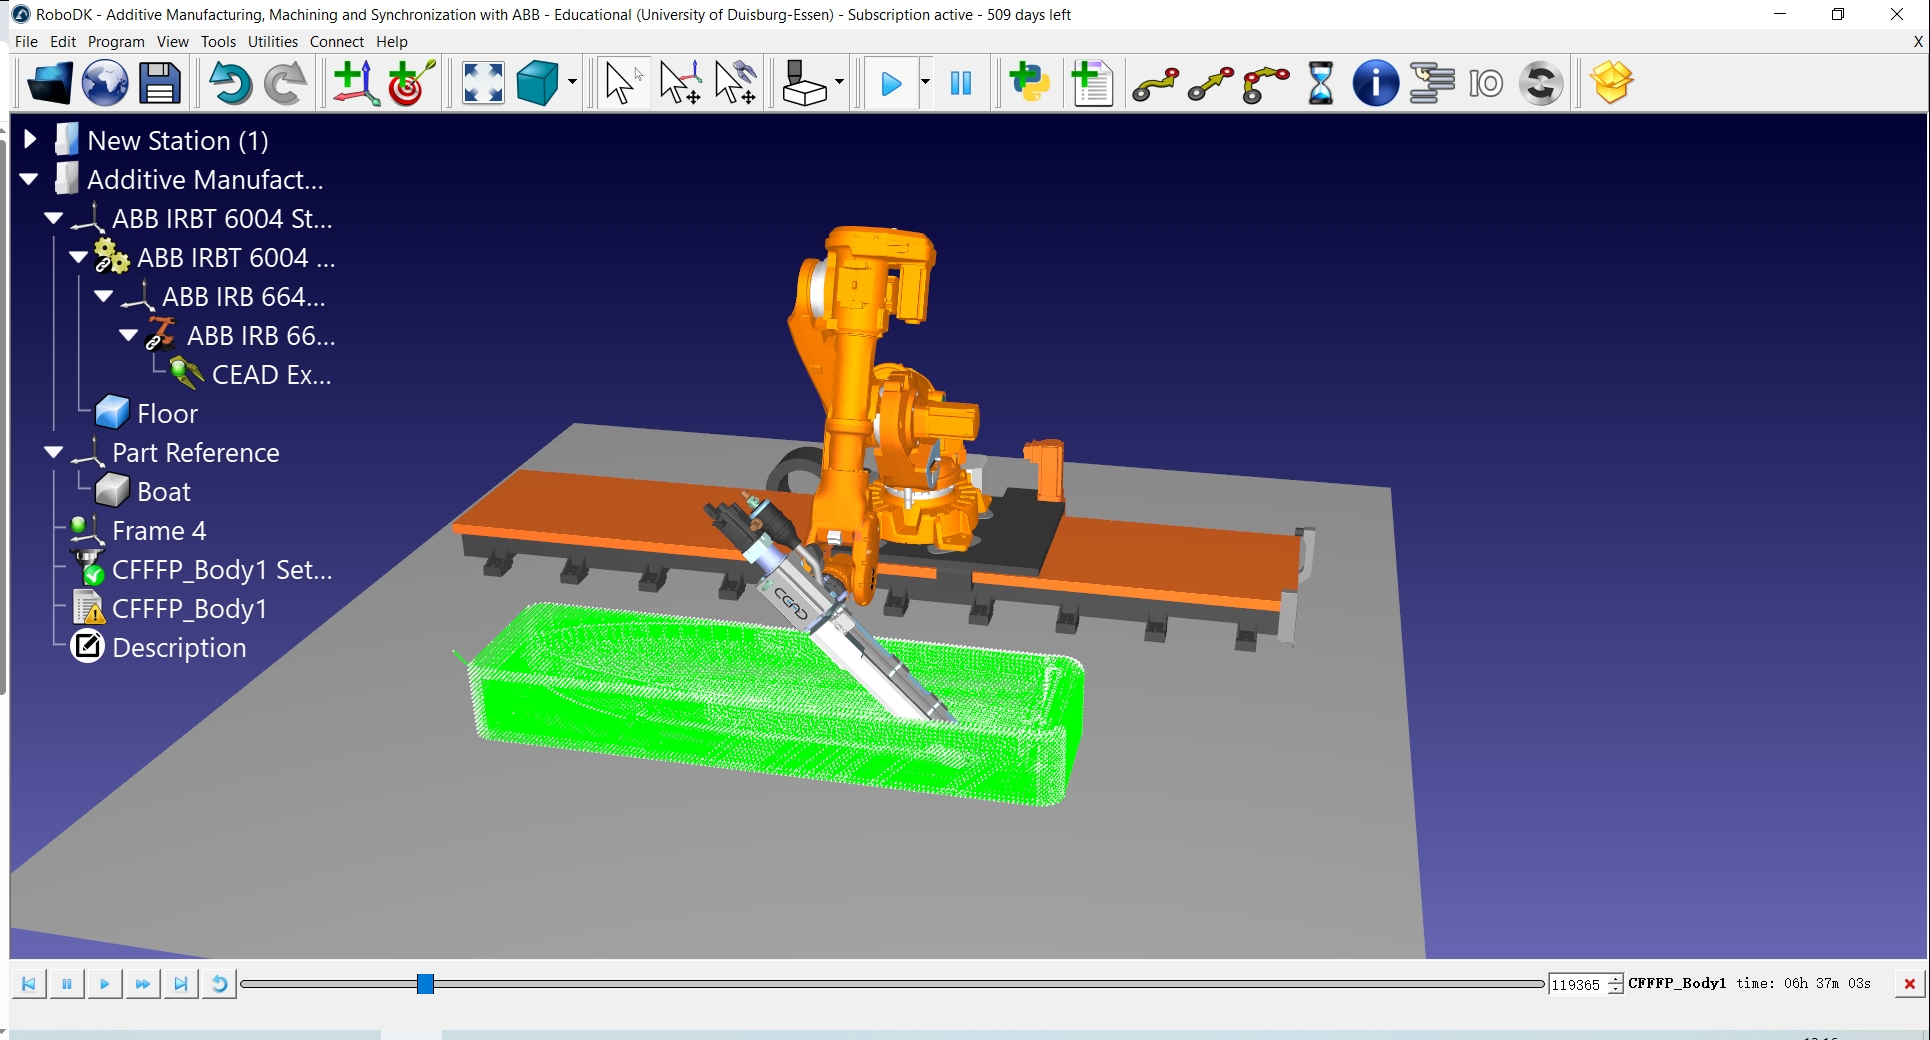1930x1040 pixels.
Task: Open the Utilities menu
Action: [x=272, y=41]
